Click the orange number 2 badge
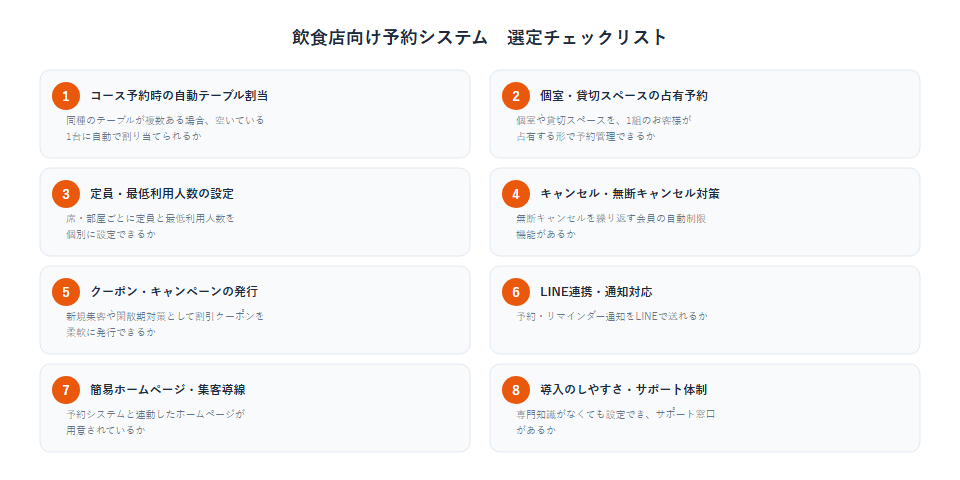This screenshot has width=960, height=480. [x=516, y=96]
